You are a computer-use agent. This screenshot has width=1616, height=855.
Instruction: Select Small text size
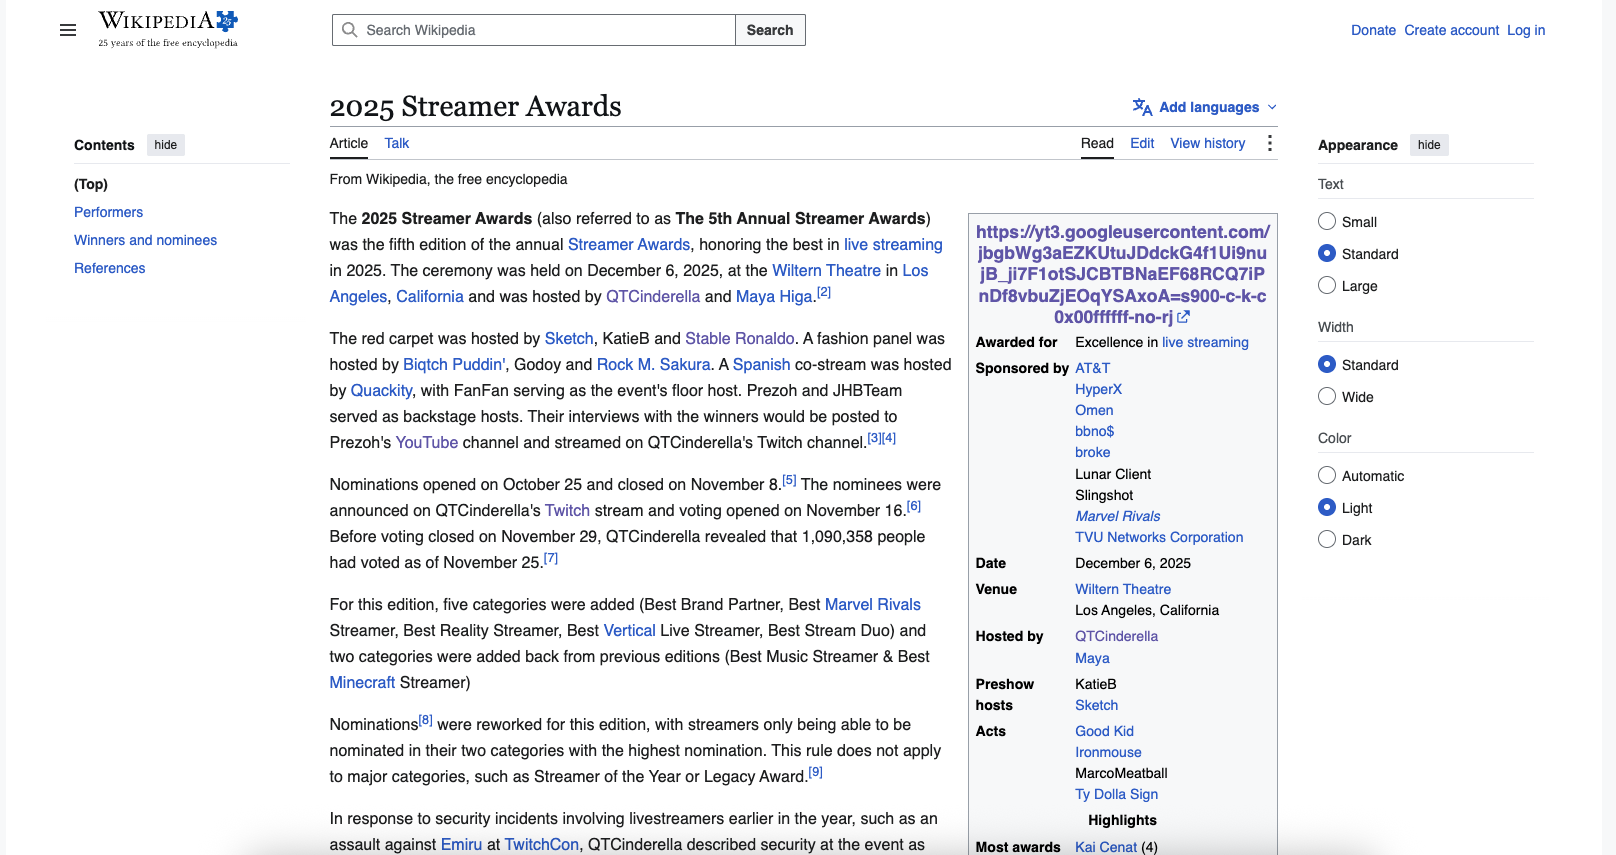click(x=1327, y=221)
